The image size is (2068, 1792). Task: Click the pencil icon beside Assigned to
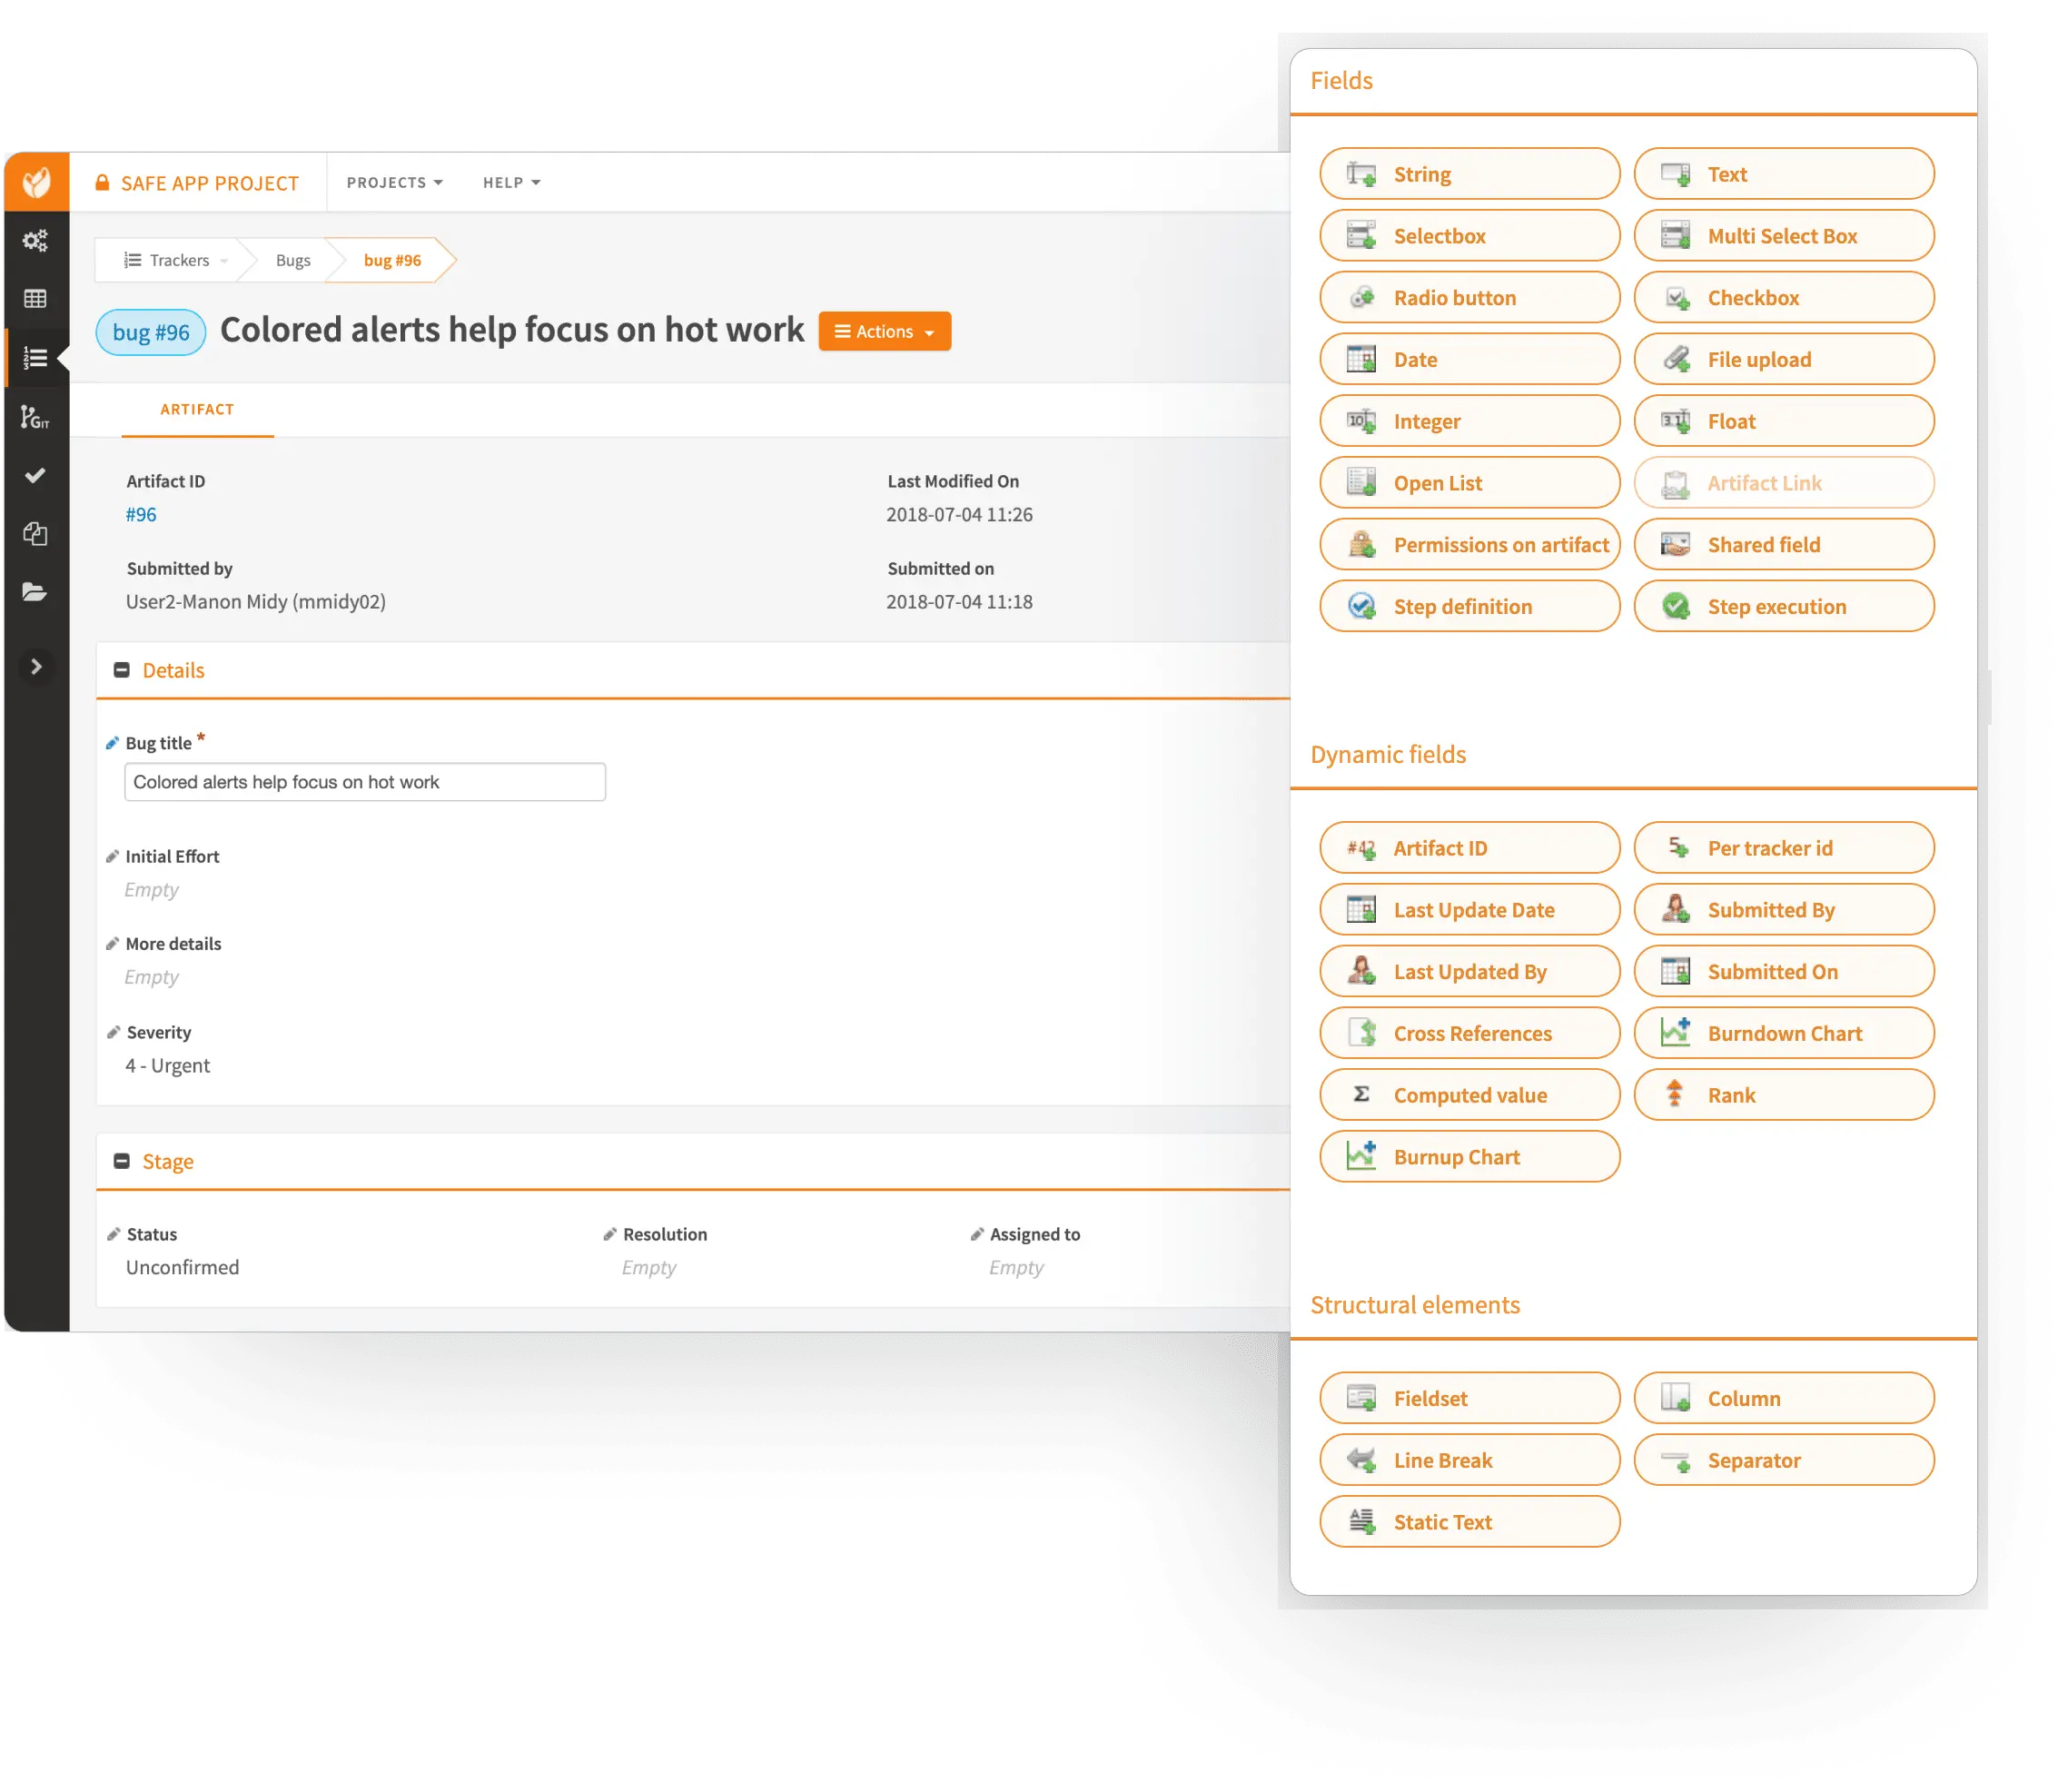click(977, 1235)
